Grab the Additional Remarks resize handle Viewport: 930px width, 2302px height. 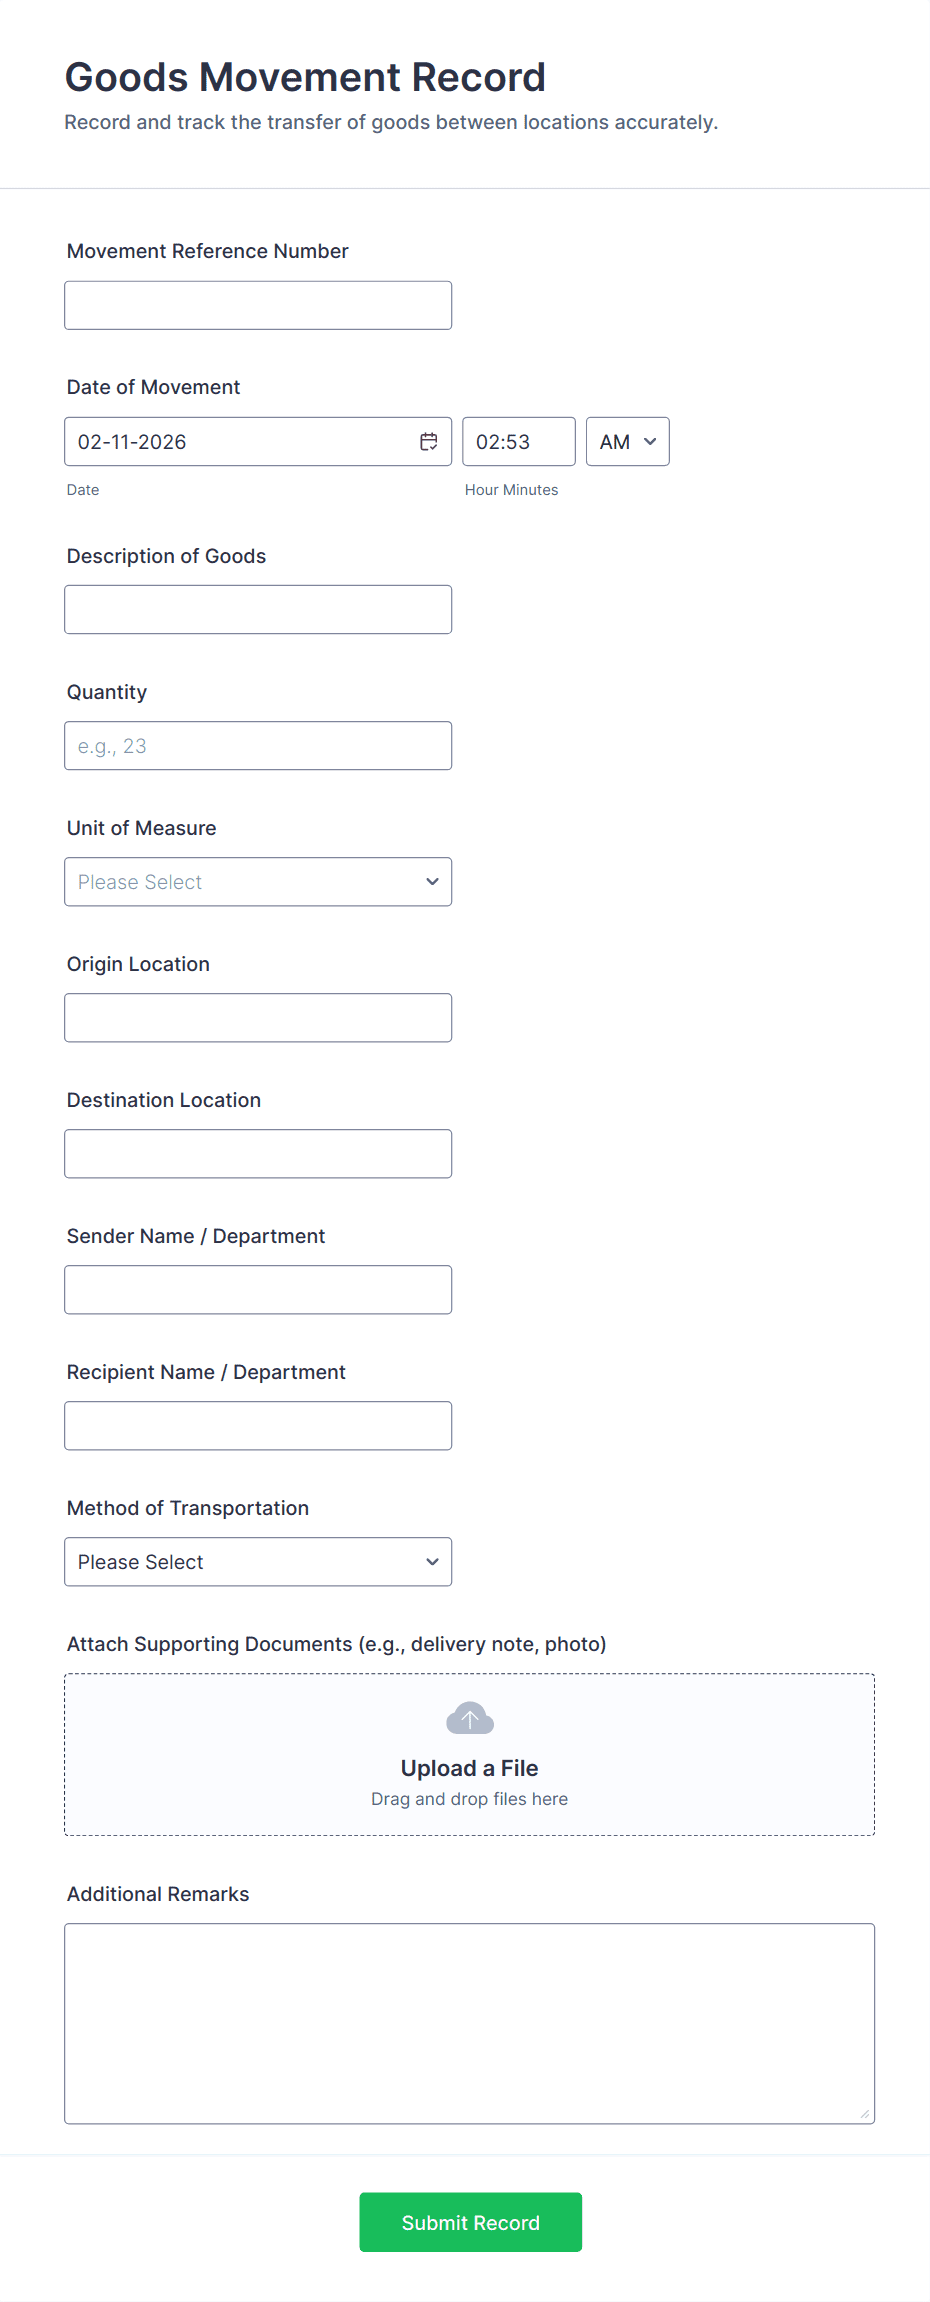865,2114
